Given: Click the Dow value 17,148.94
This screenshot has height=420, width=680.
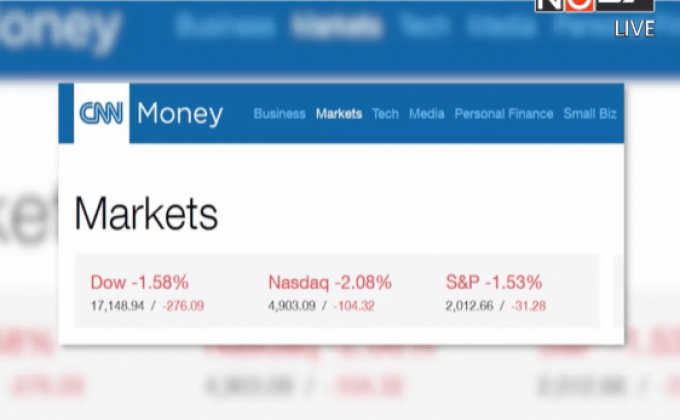Looking at the screenshot, I should click(117, 305).
